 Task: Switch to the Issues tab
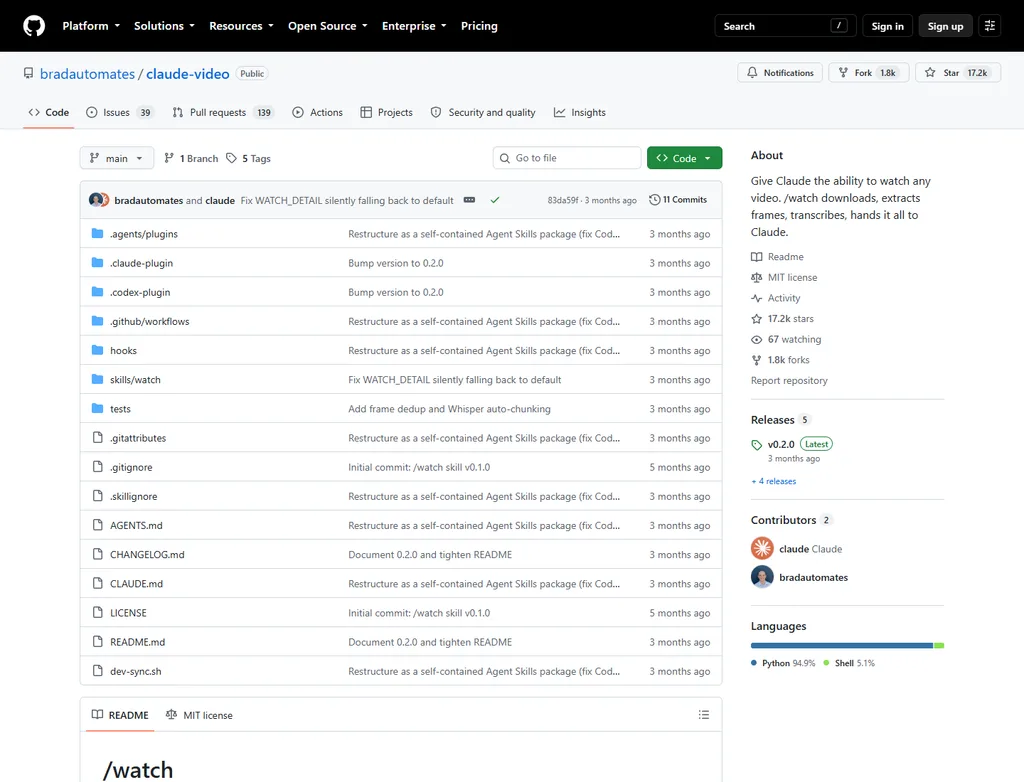119,112
